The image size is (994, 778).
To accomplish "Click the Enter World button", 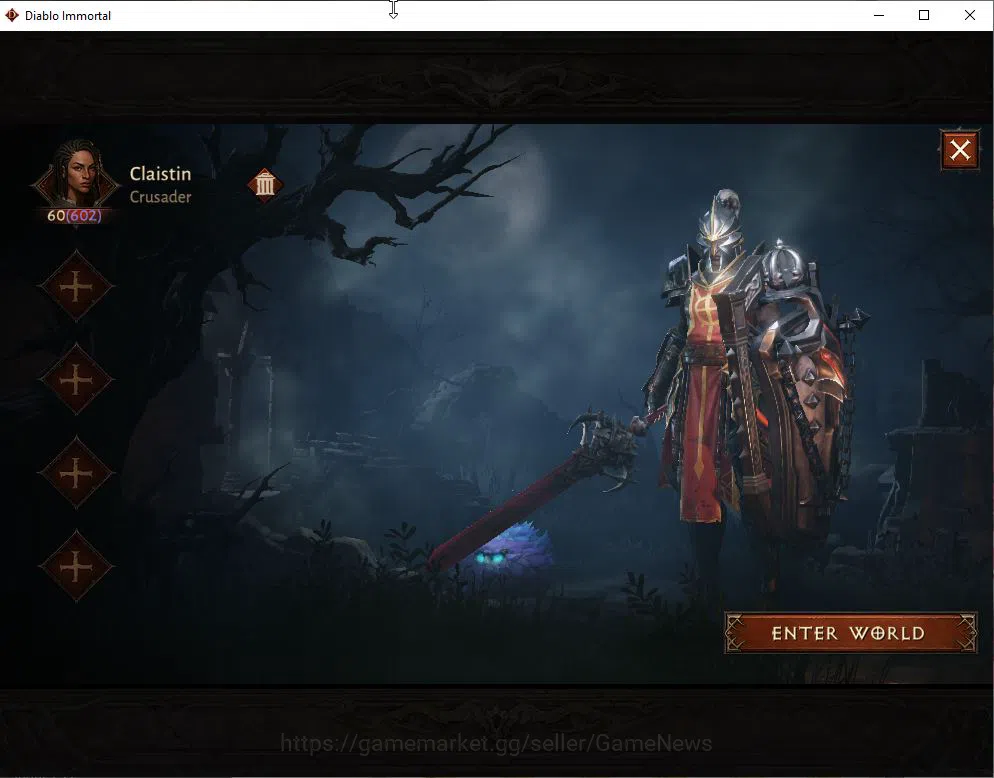I will (850, 633).
